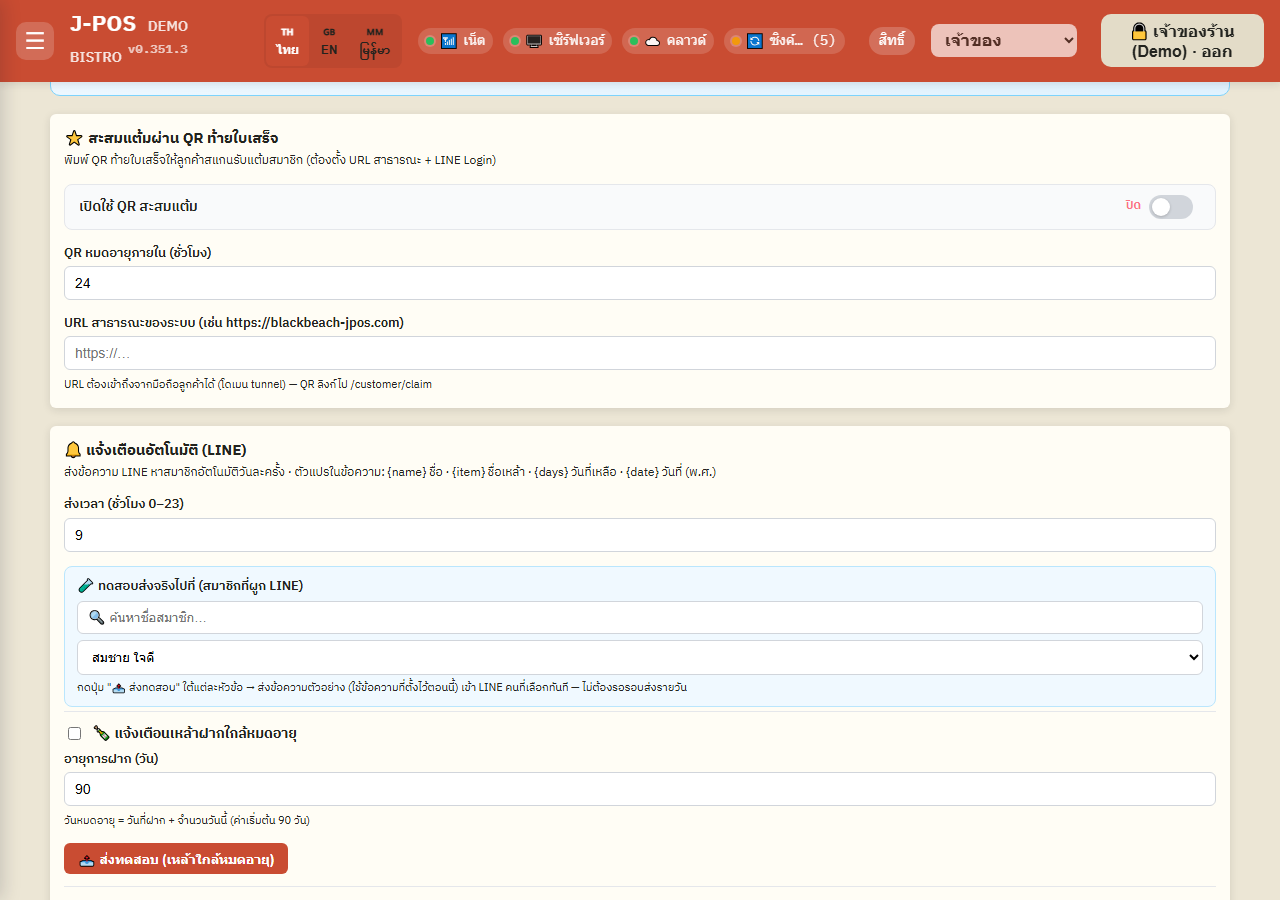Switch language to Myanmar (MM)
Image resolution: width=1280 pixels, height=900 pixels.
[375, 41]
